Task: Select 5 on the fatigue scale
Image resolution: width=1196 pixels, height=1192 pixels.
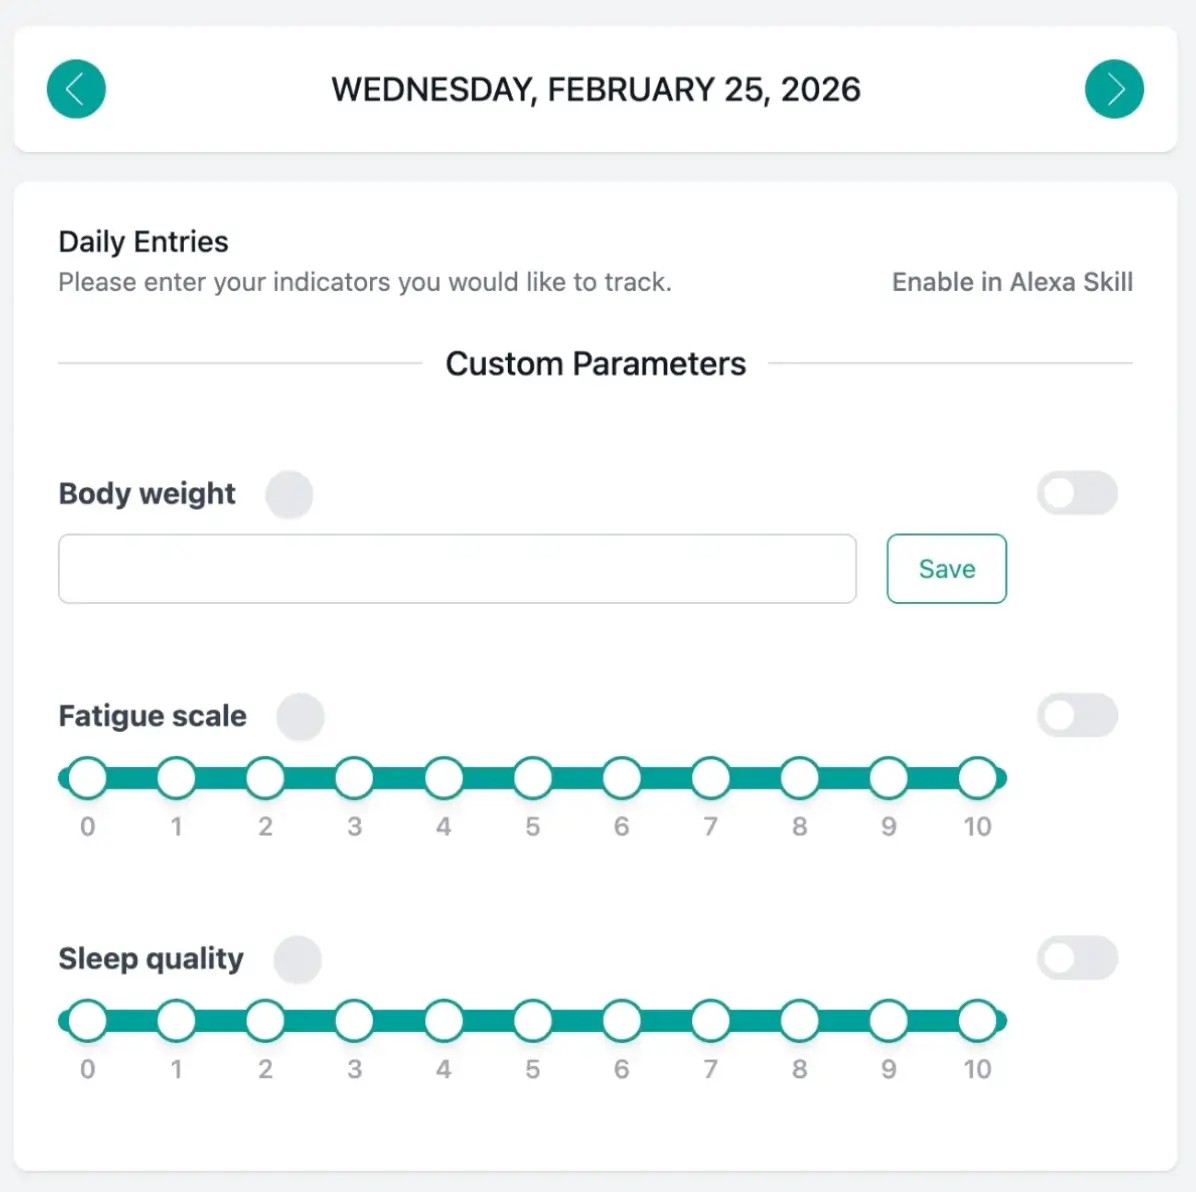Action: 532,777
